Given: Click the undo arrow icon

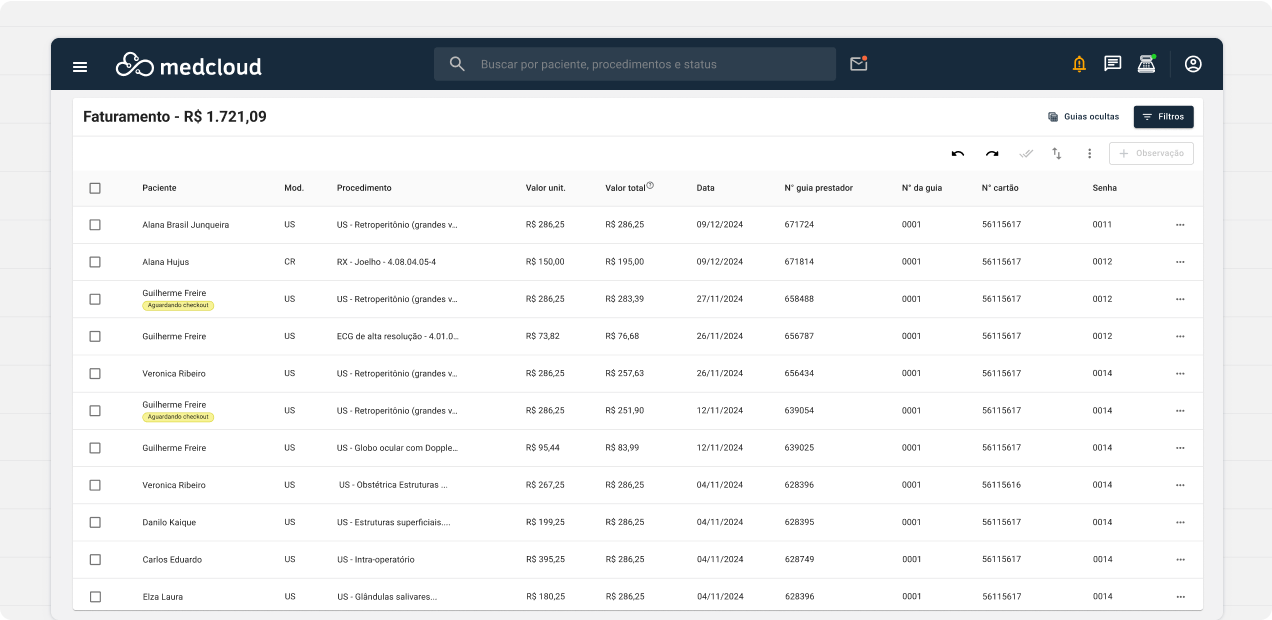Looking at the screenshot, I should coord(958,154).
